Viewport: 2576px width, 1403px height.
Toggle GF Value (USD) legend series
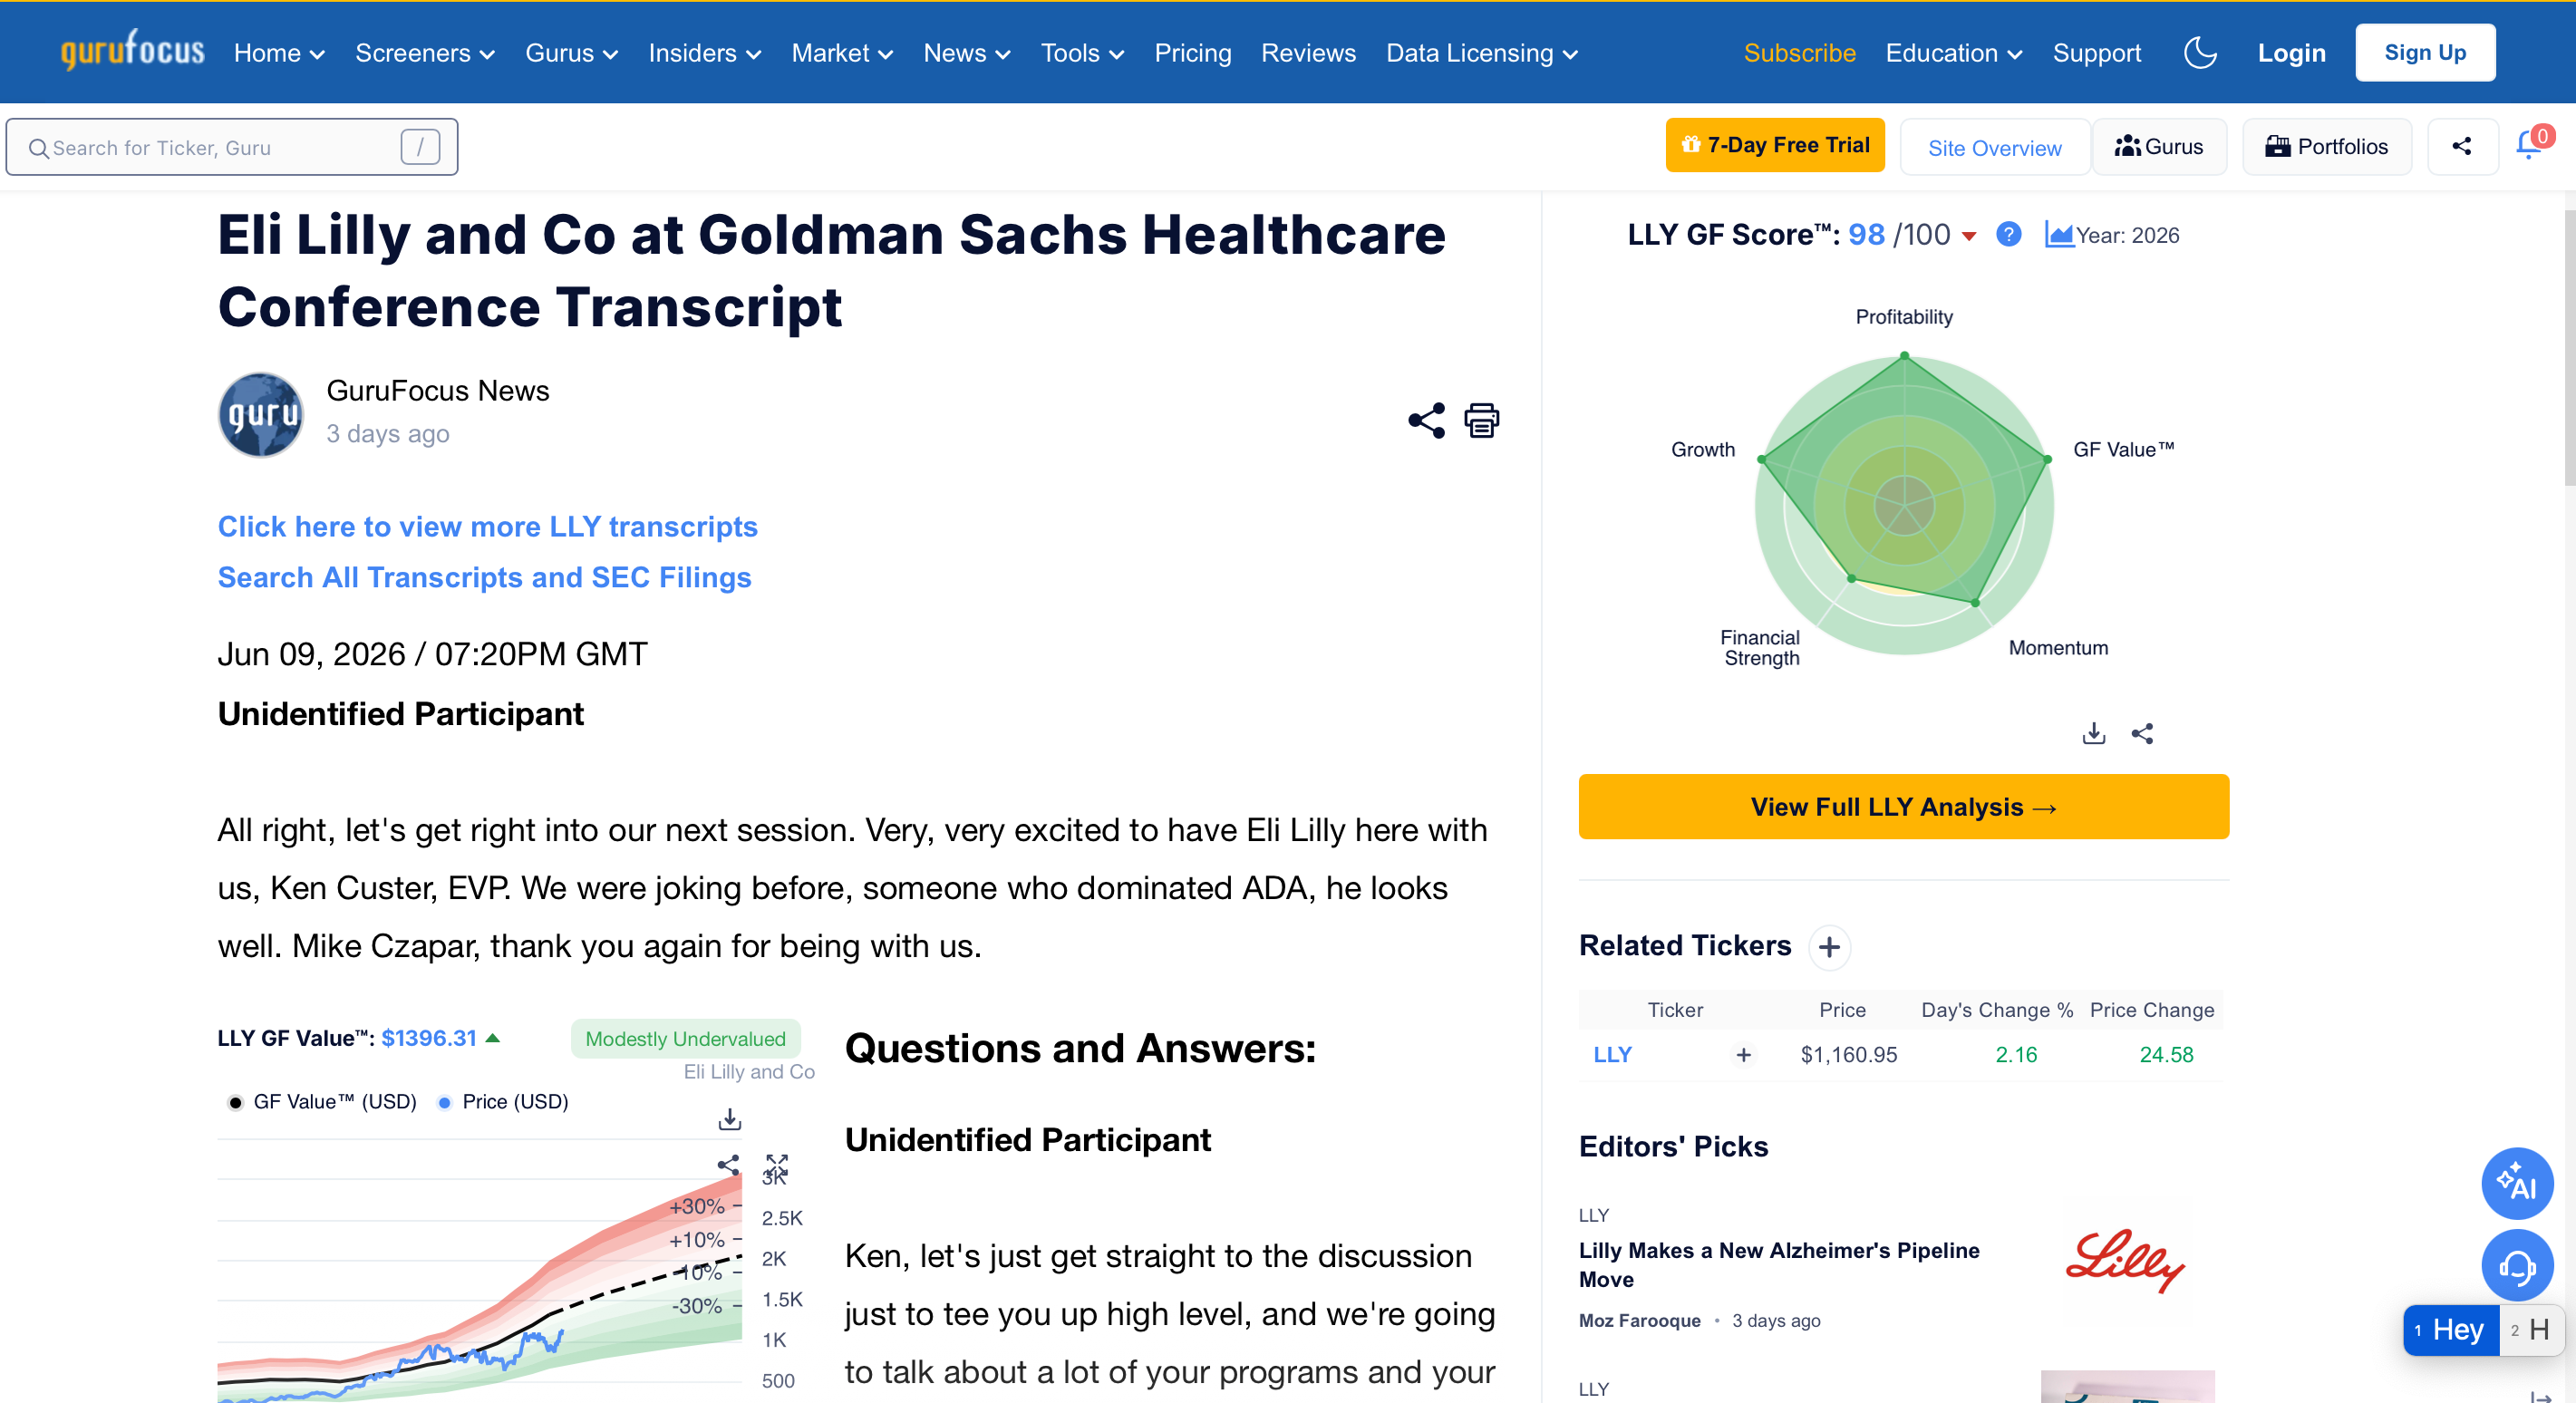coord(322,1101)
